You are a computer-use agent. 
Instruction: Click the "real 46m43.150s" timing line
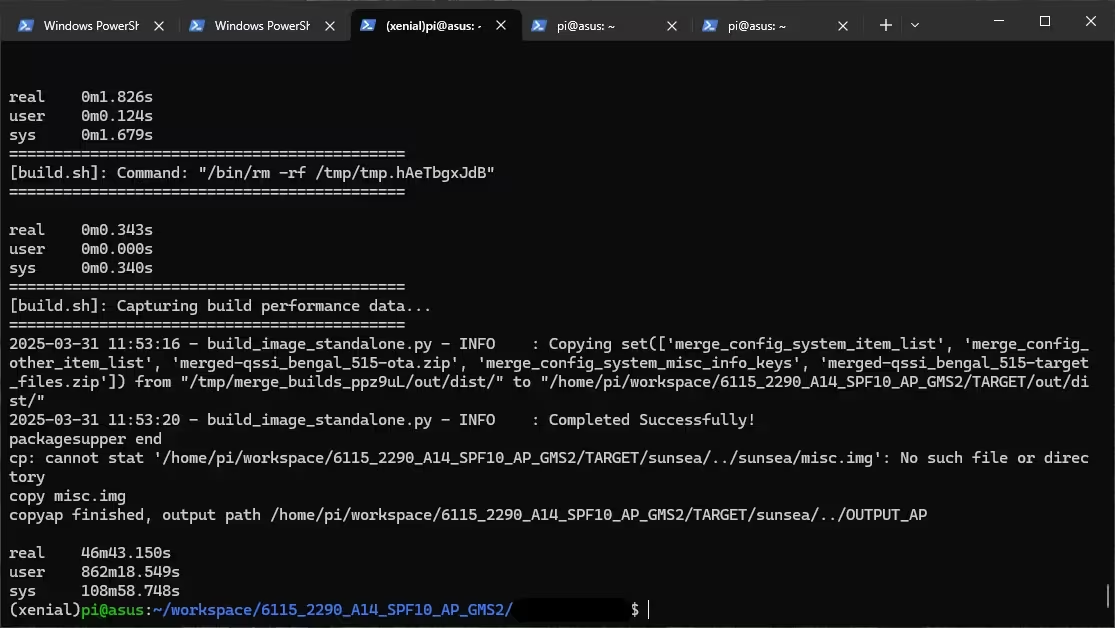tap(90, 553)
